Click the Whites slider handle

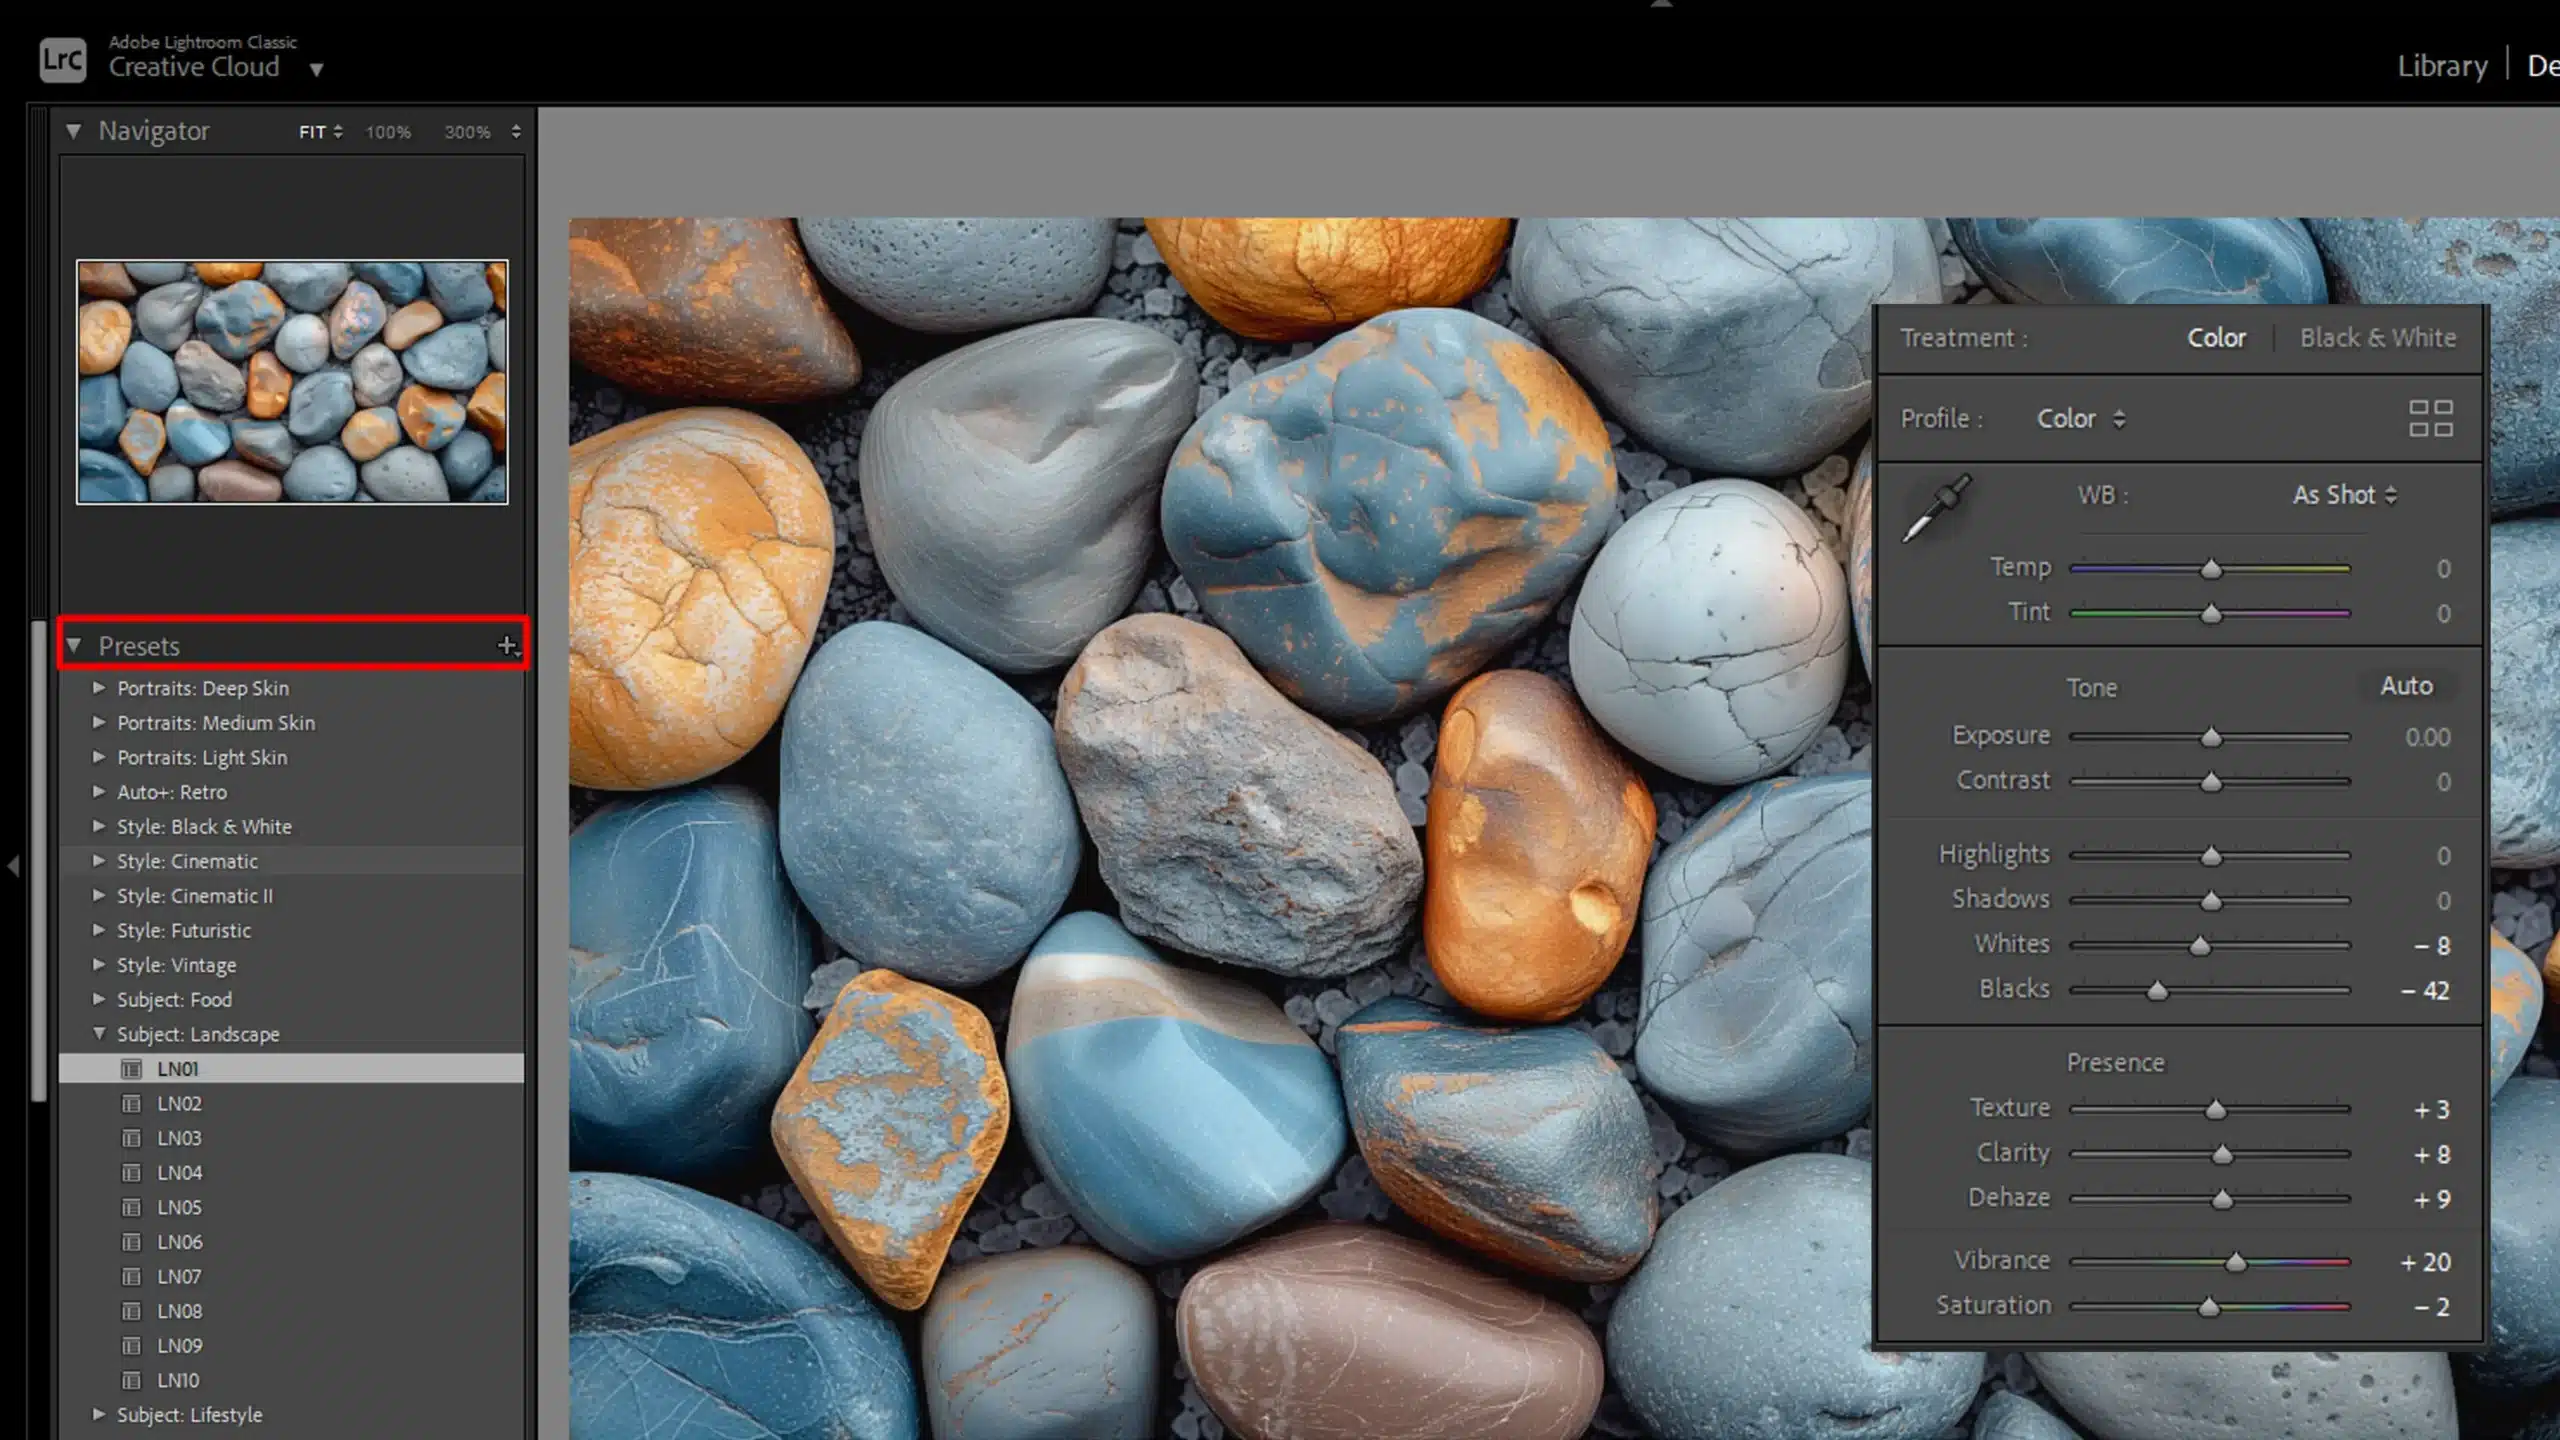point(2200,945)
